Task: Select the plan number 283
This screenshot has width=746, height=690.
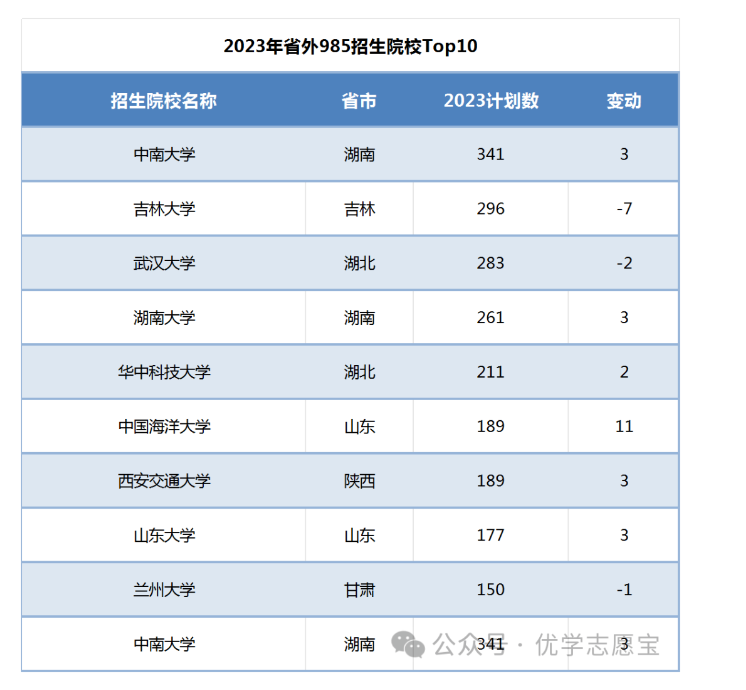Action: click(x=491, y=263)
